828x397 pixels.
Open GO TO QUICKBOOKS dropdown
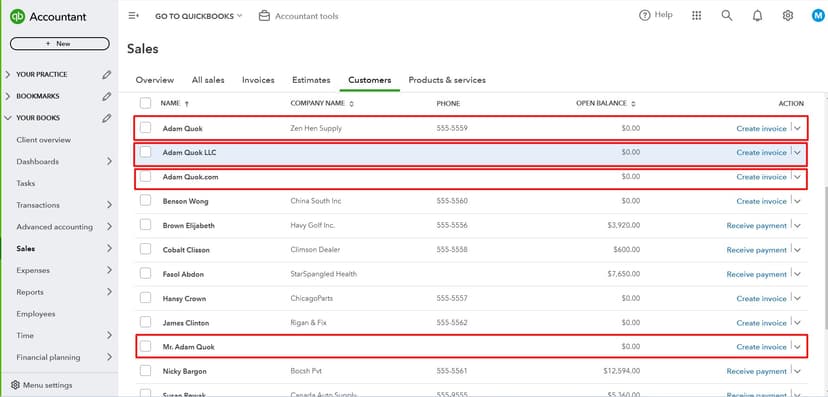click(x=199, y=16)
